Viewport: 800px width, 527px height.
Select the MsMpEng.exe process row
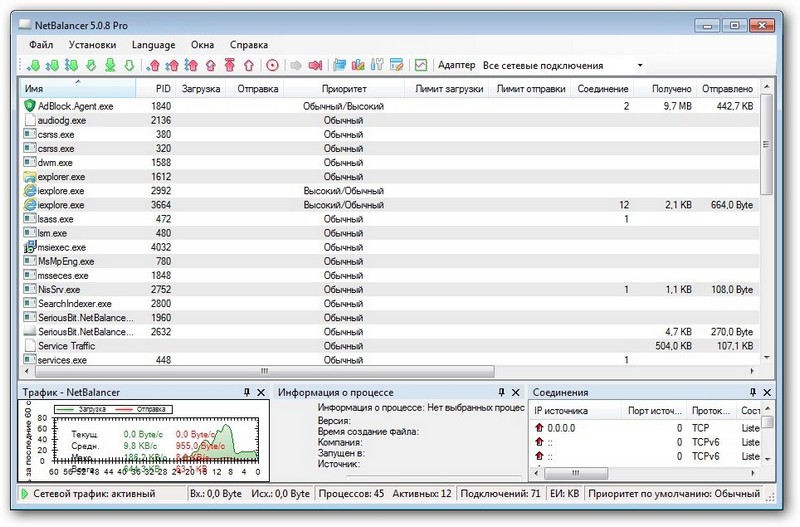coord(390,261)
